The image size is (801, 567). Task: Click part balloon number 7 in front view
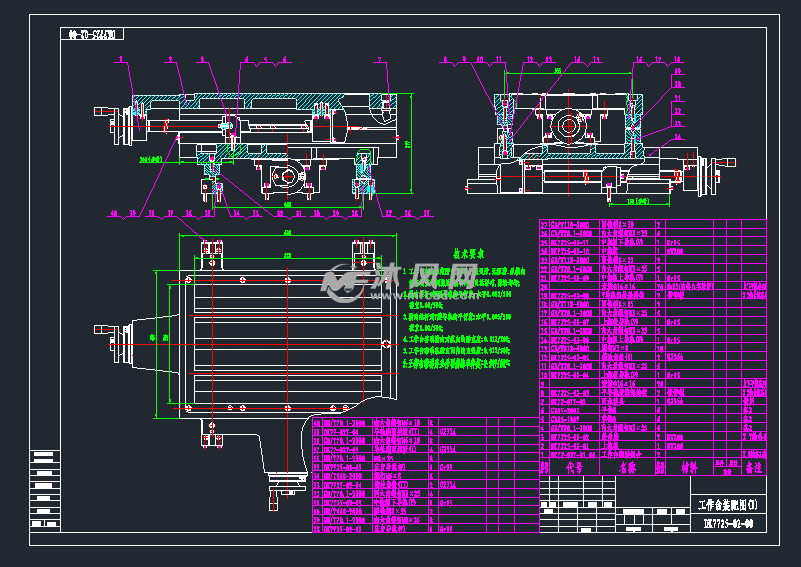click(381, 61)
